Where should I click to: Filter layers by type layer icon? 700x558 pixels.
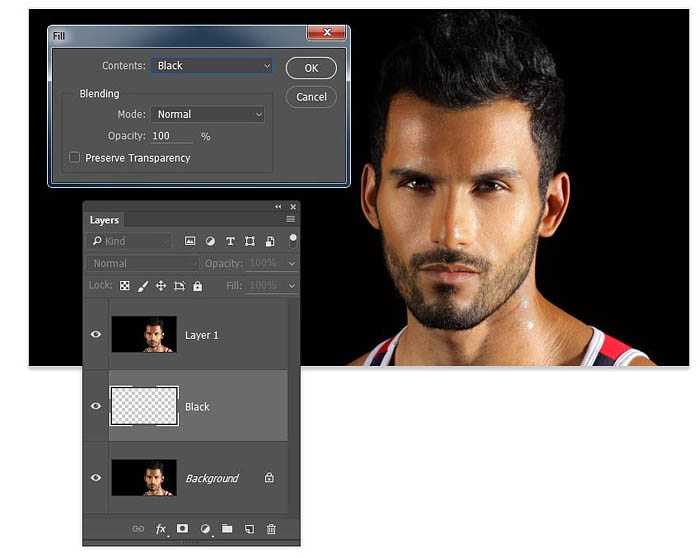coord(230,242)
